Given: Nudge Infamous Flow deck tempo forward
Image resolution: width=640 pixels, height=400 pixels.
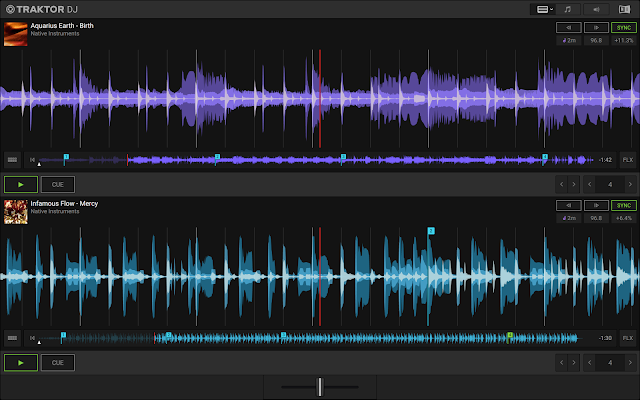Looking at the screenshot, I should [x=596, y=205].
